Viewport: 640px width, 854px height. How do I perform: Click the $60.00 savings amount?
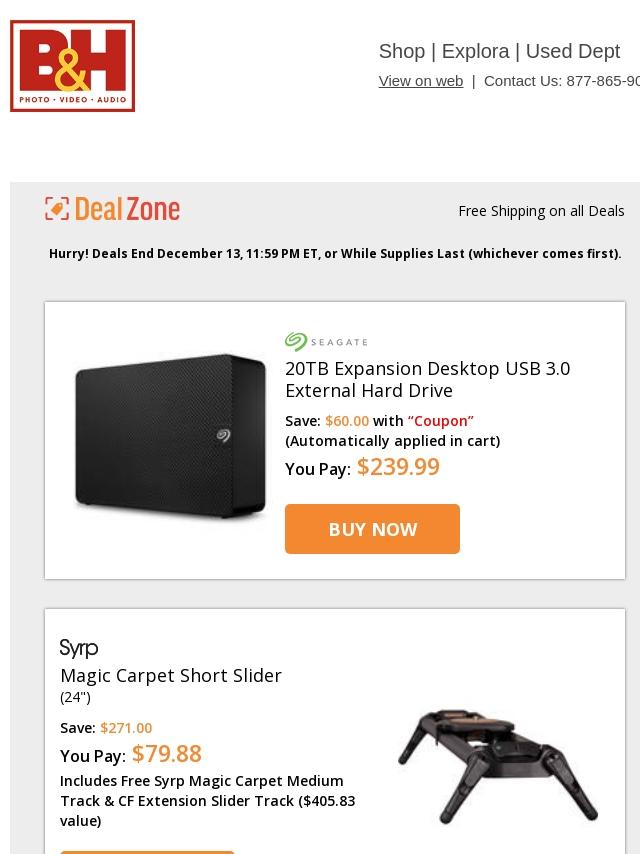(347, 421)
